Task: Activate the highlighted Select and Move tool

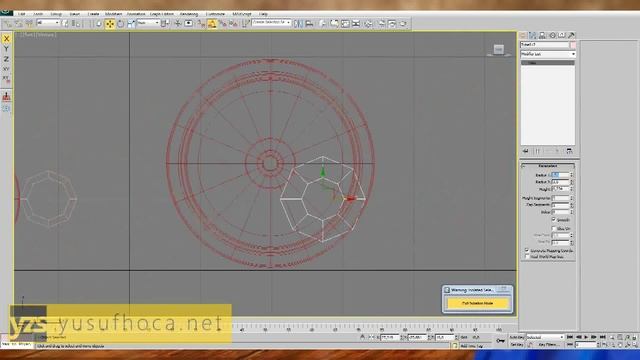Action: [110, 24]
